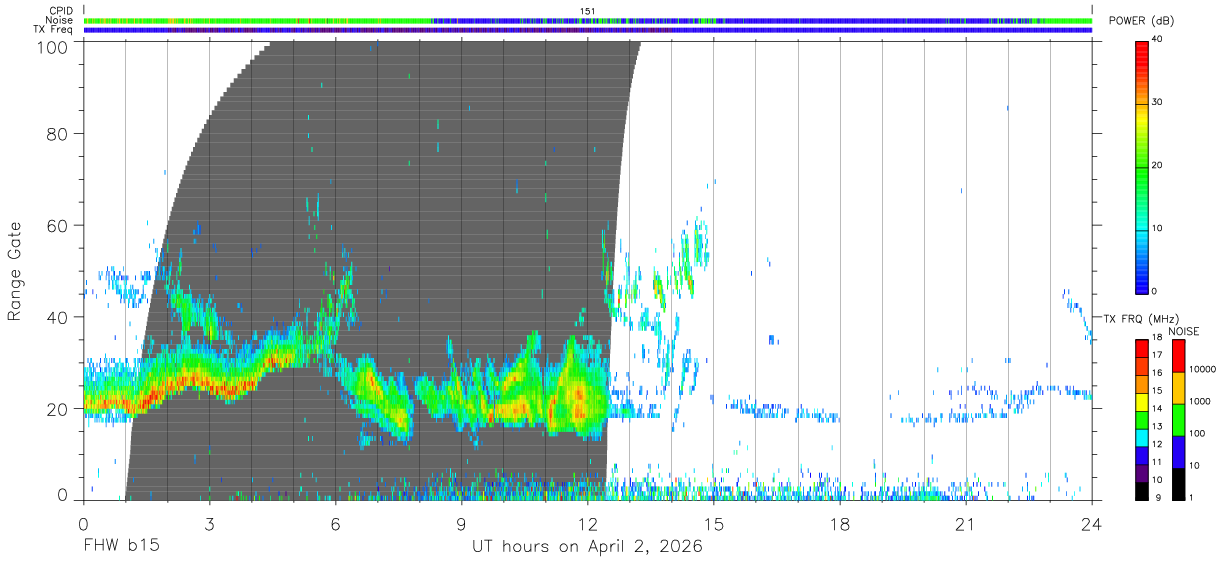Screen dimensions: 1228x567
Task: Click the NOISE legend title
Action: coord(1183,331)
